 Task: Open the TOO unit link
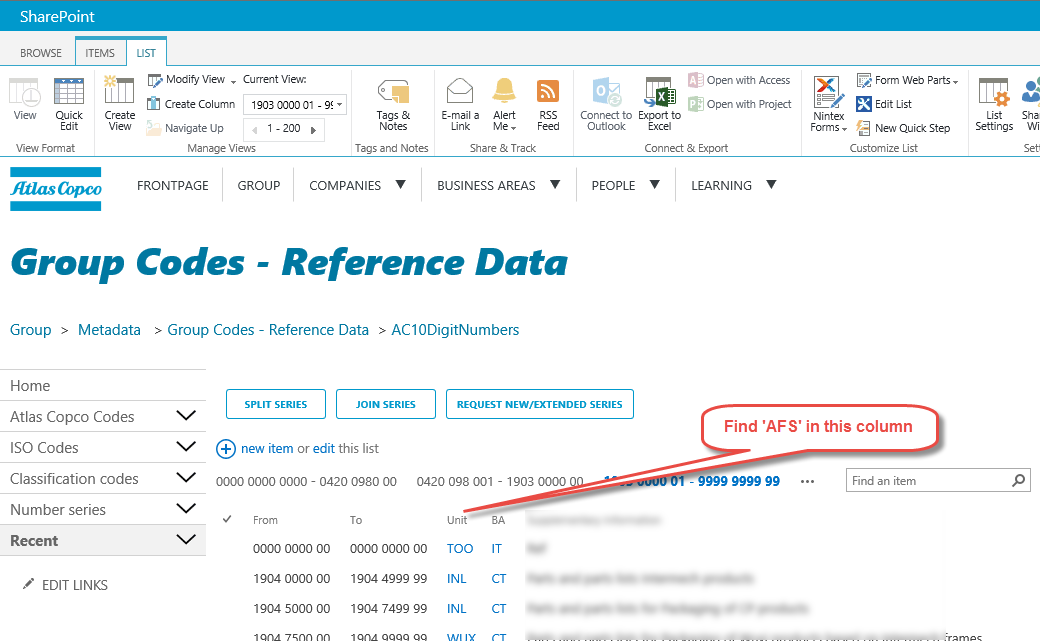[460, 549]
